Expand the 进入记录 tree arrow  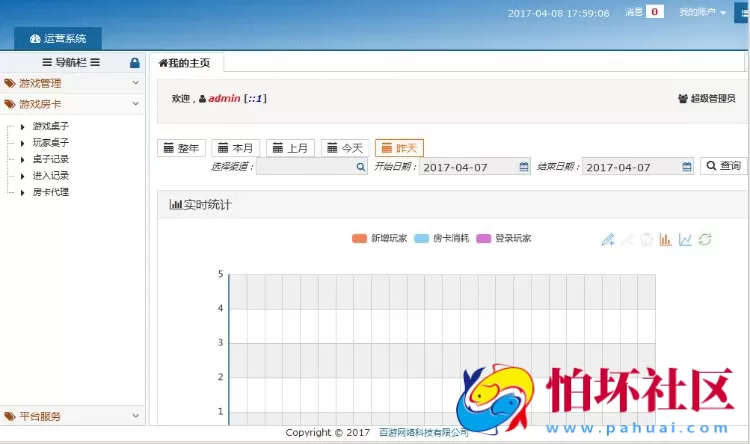pos(22,176)
